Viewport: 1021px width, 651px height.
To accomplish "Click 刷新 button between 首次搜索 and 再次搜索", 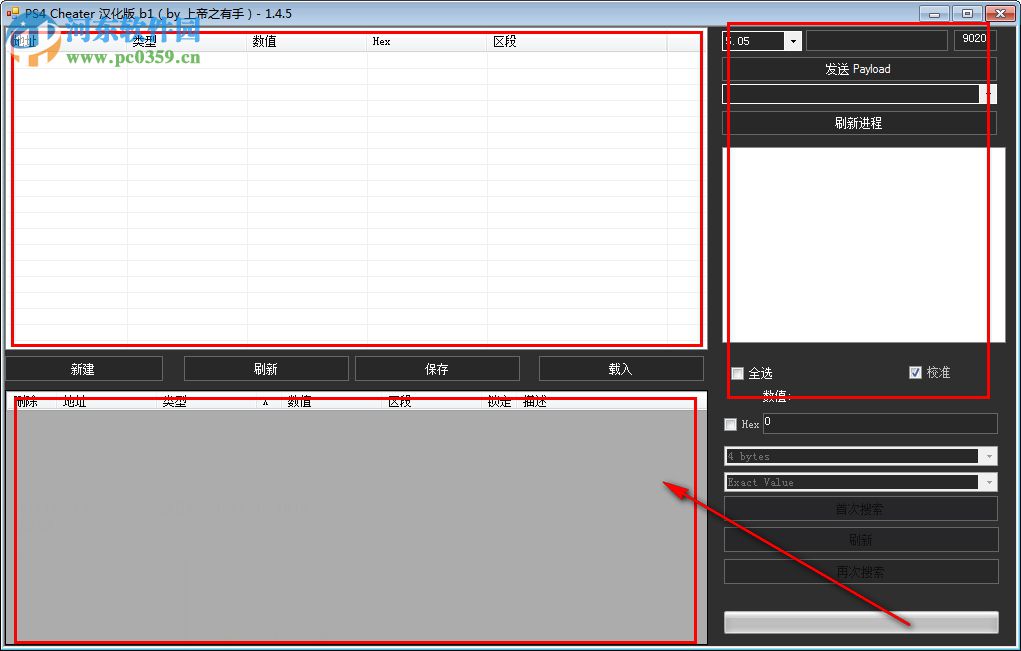I will pyautogui.click(x=861, y=540).
